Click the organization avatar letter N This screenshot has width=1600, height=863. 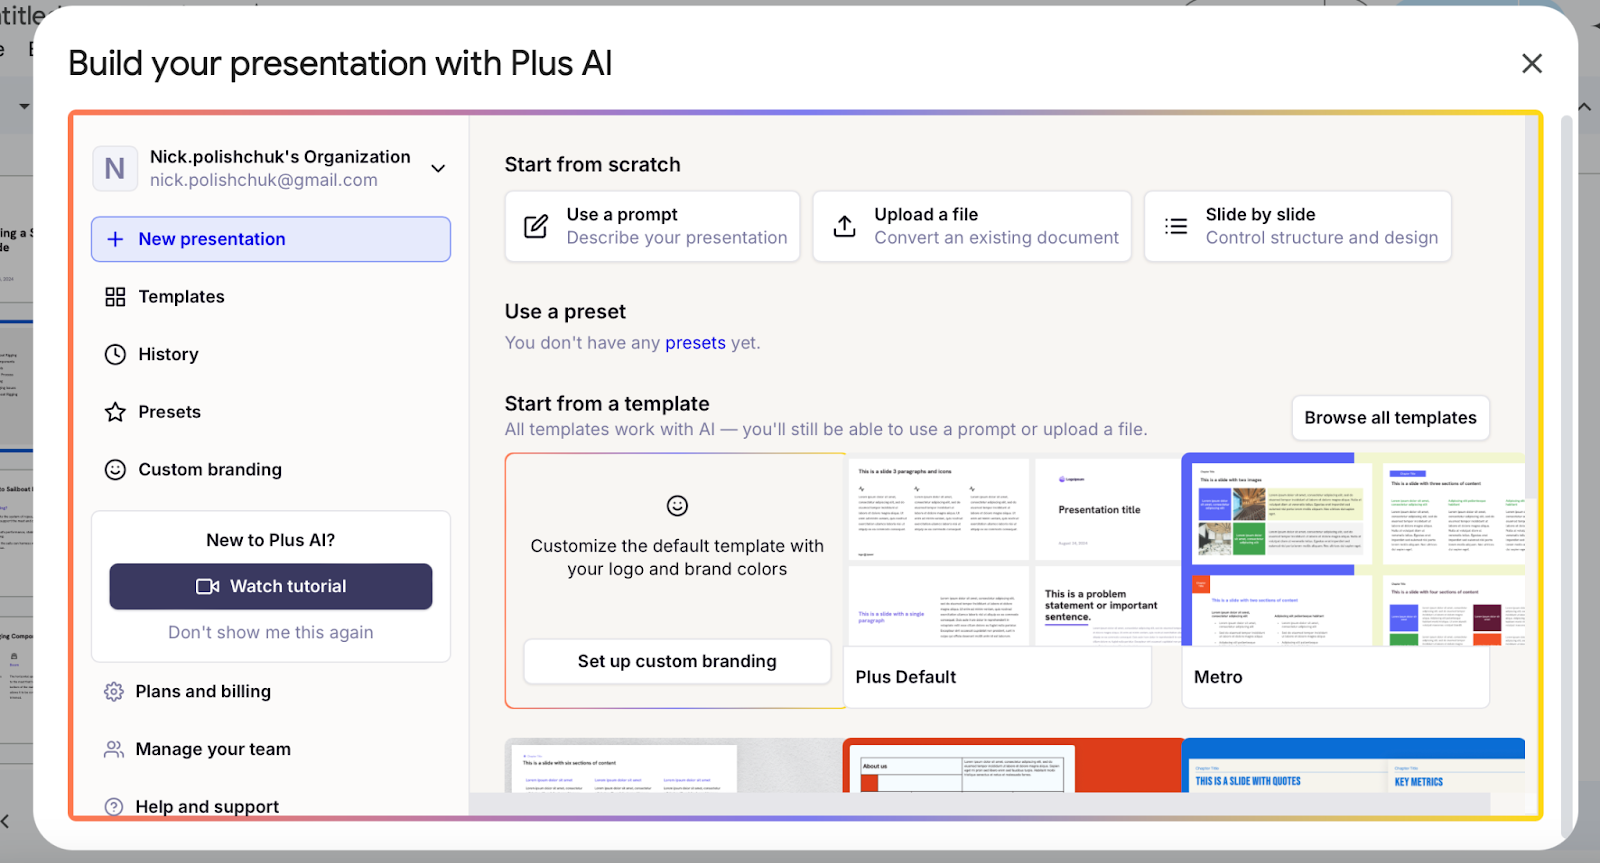coord(115,168)
